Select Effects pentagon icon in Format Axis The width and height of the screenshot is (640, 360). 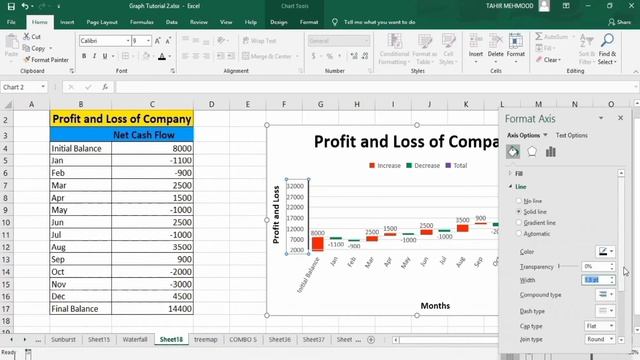[x=532, y=152]
